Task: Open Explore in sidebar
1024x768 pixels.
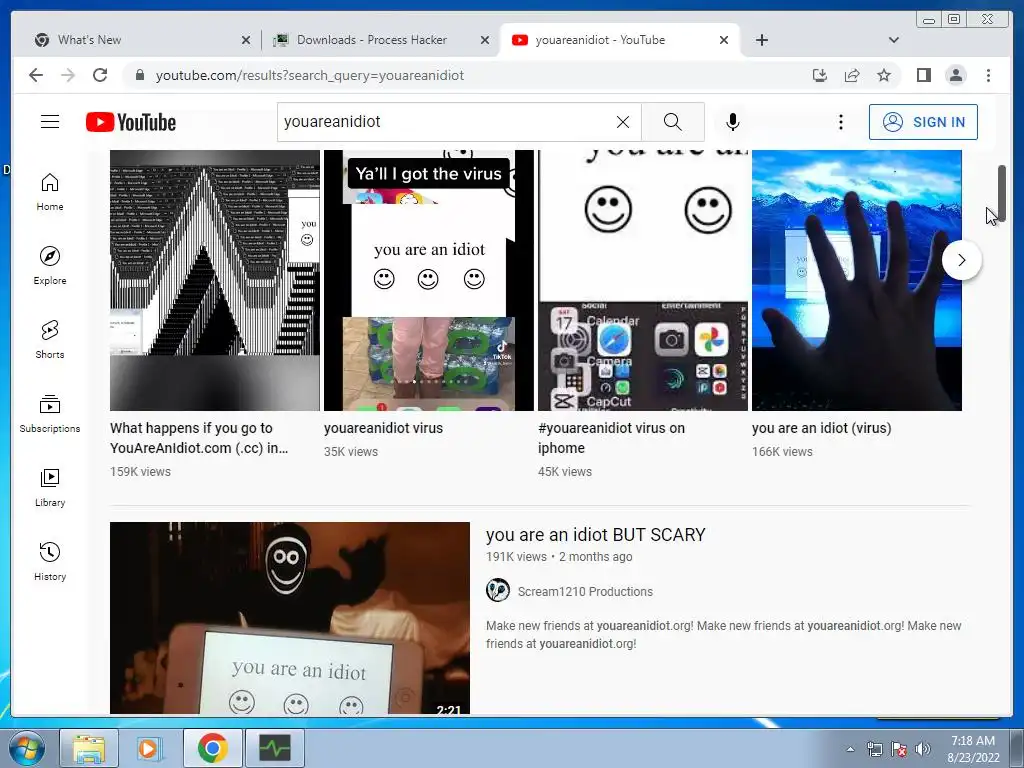Action: tap(50, 266)
